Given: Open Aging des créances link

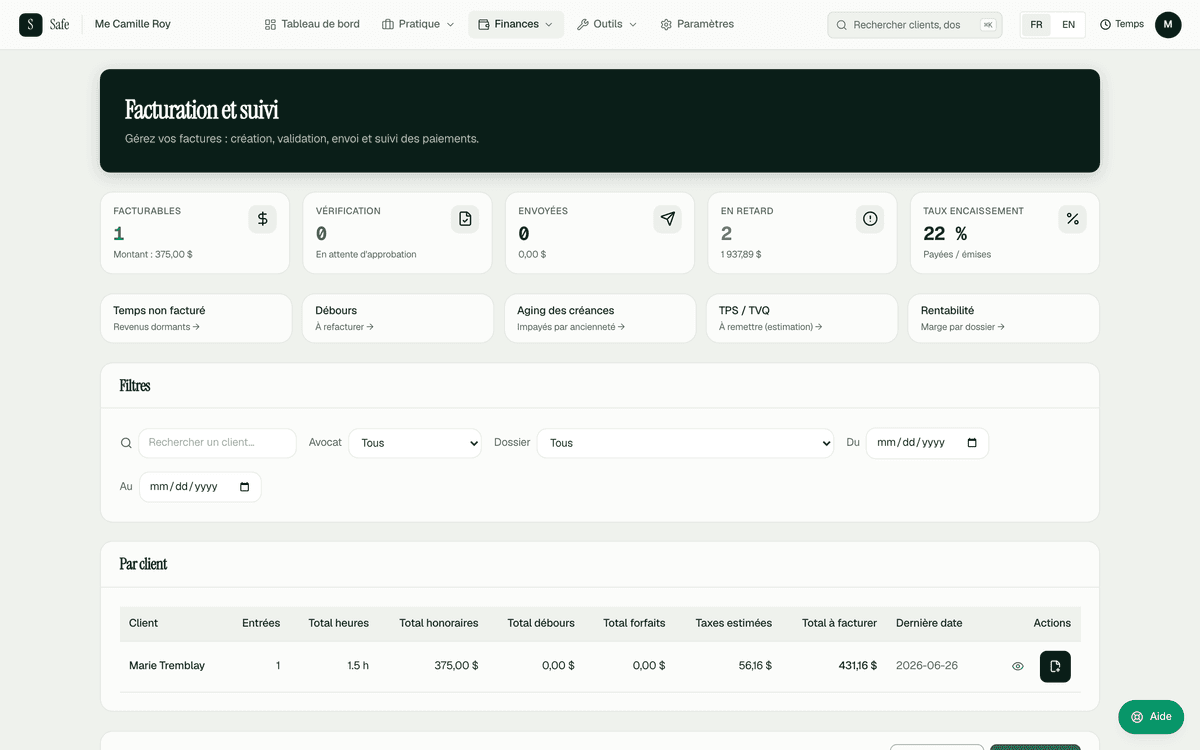Looking at the screenshot, I should click(600, 318).
